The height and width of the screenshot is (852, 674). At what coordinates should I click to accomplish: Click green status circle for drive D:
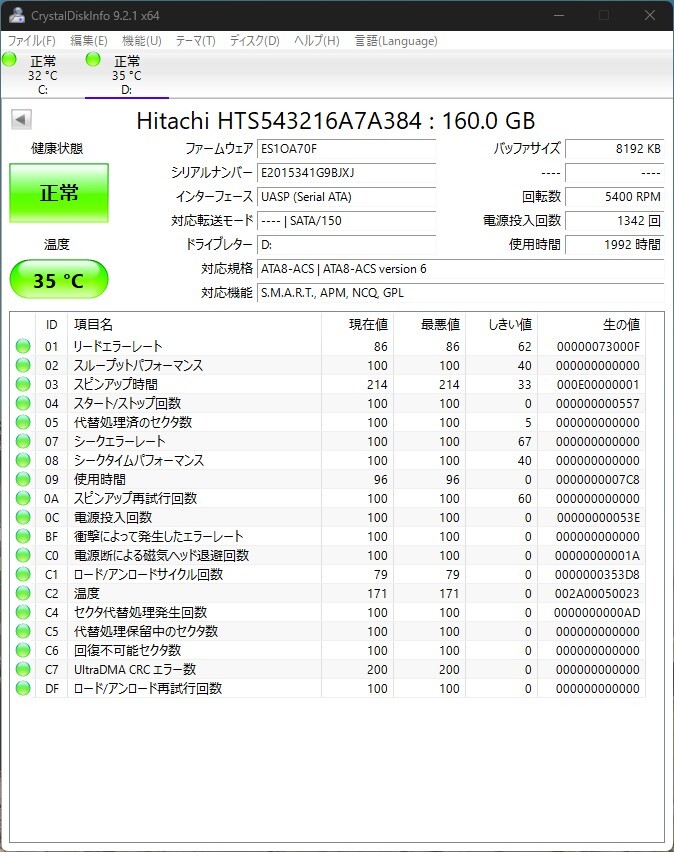point(93,59)
